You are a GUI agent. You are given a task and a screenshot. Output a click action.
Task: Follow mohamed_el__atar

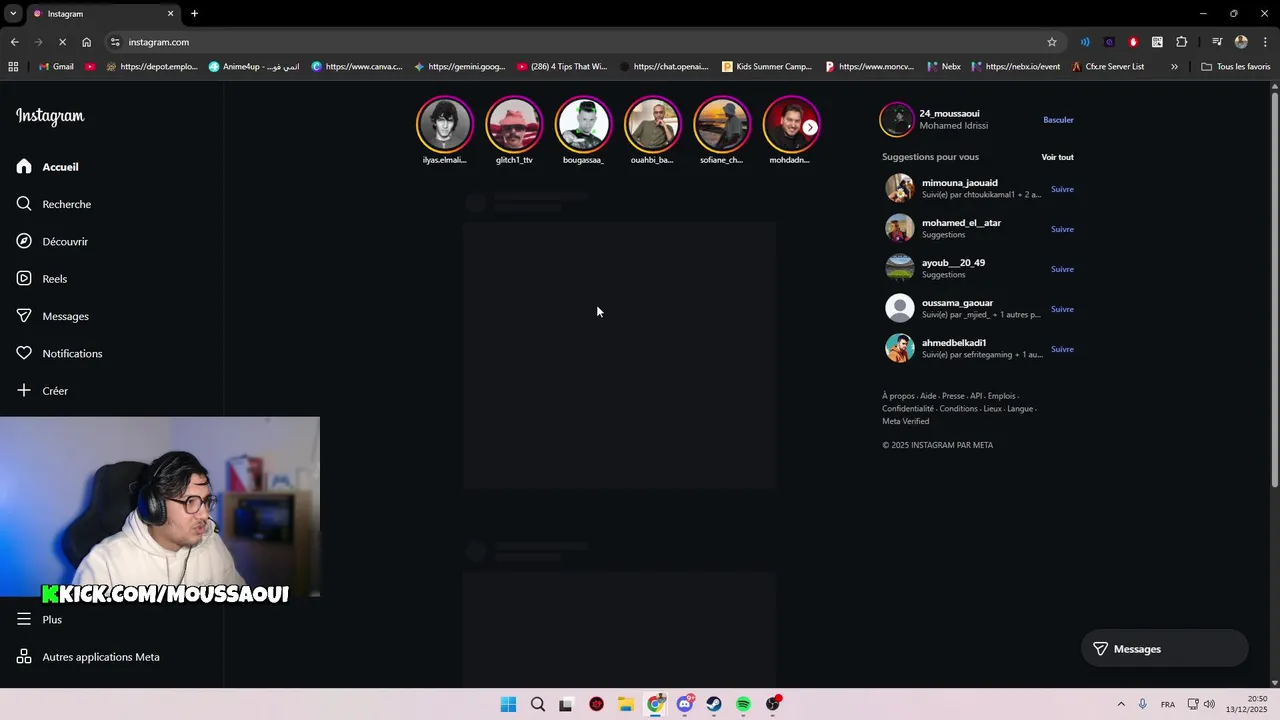pyautogui.click(x=1062, y=229)
